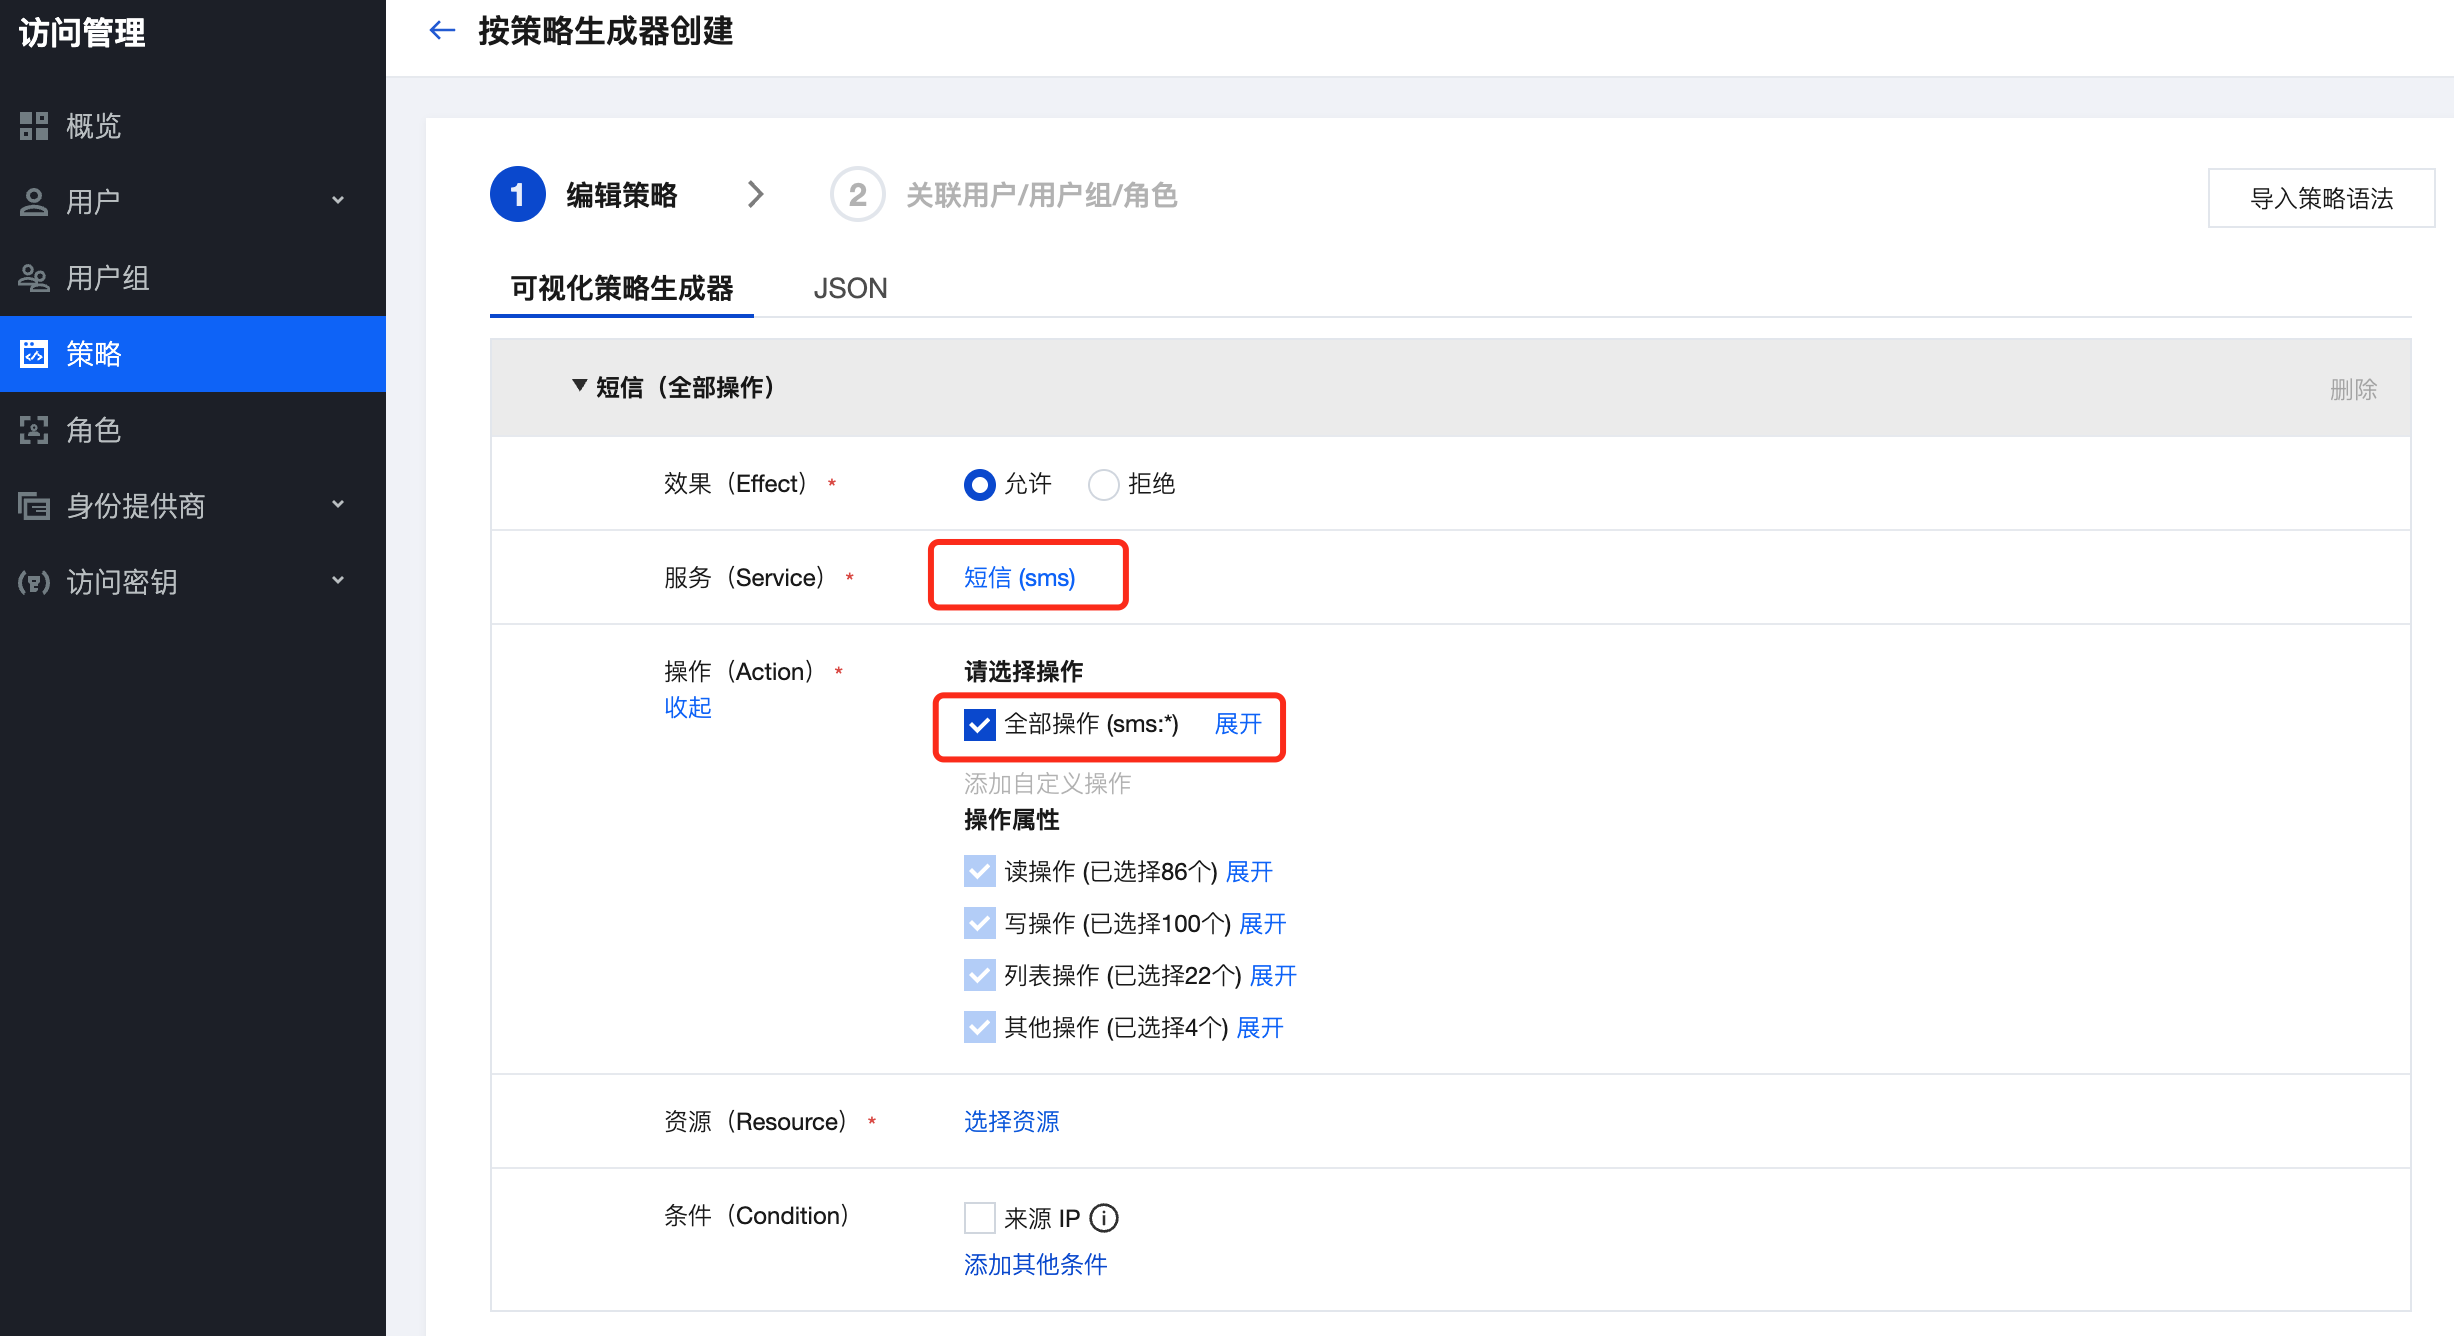Switch to the JSON tab
This screenshot has height=1336, width=2454.
(850, 288)
